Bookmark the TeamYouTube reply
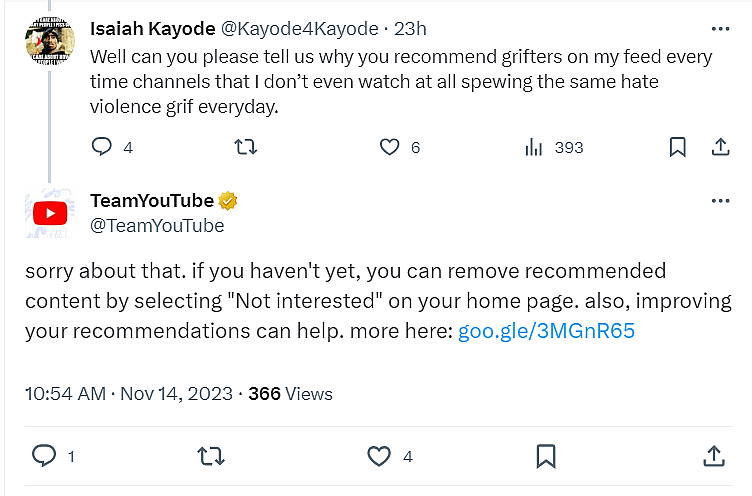The height and width of the screenshot is (496, 752). click(x=545, y=456)
